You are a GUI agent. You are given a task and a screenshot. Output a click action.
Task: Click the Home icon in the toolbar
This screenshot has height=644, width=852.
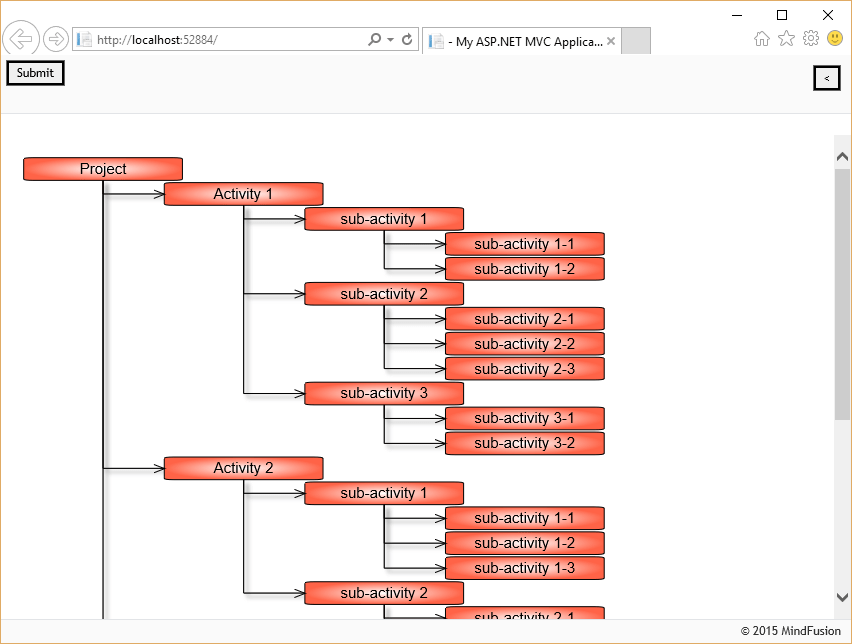(x=761, y=36)
